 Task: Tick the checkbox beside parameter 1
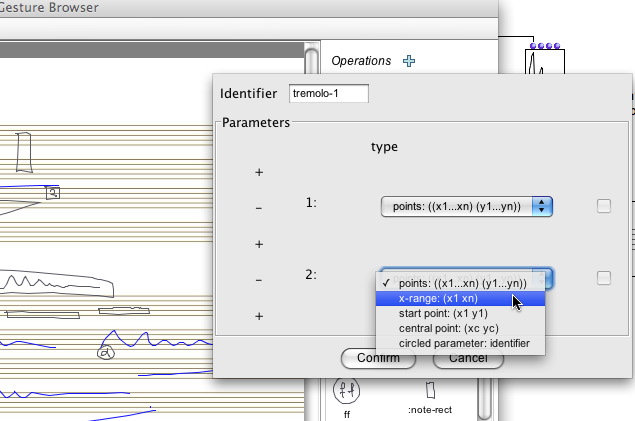click(x=604, y=206)
